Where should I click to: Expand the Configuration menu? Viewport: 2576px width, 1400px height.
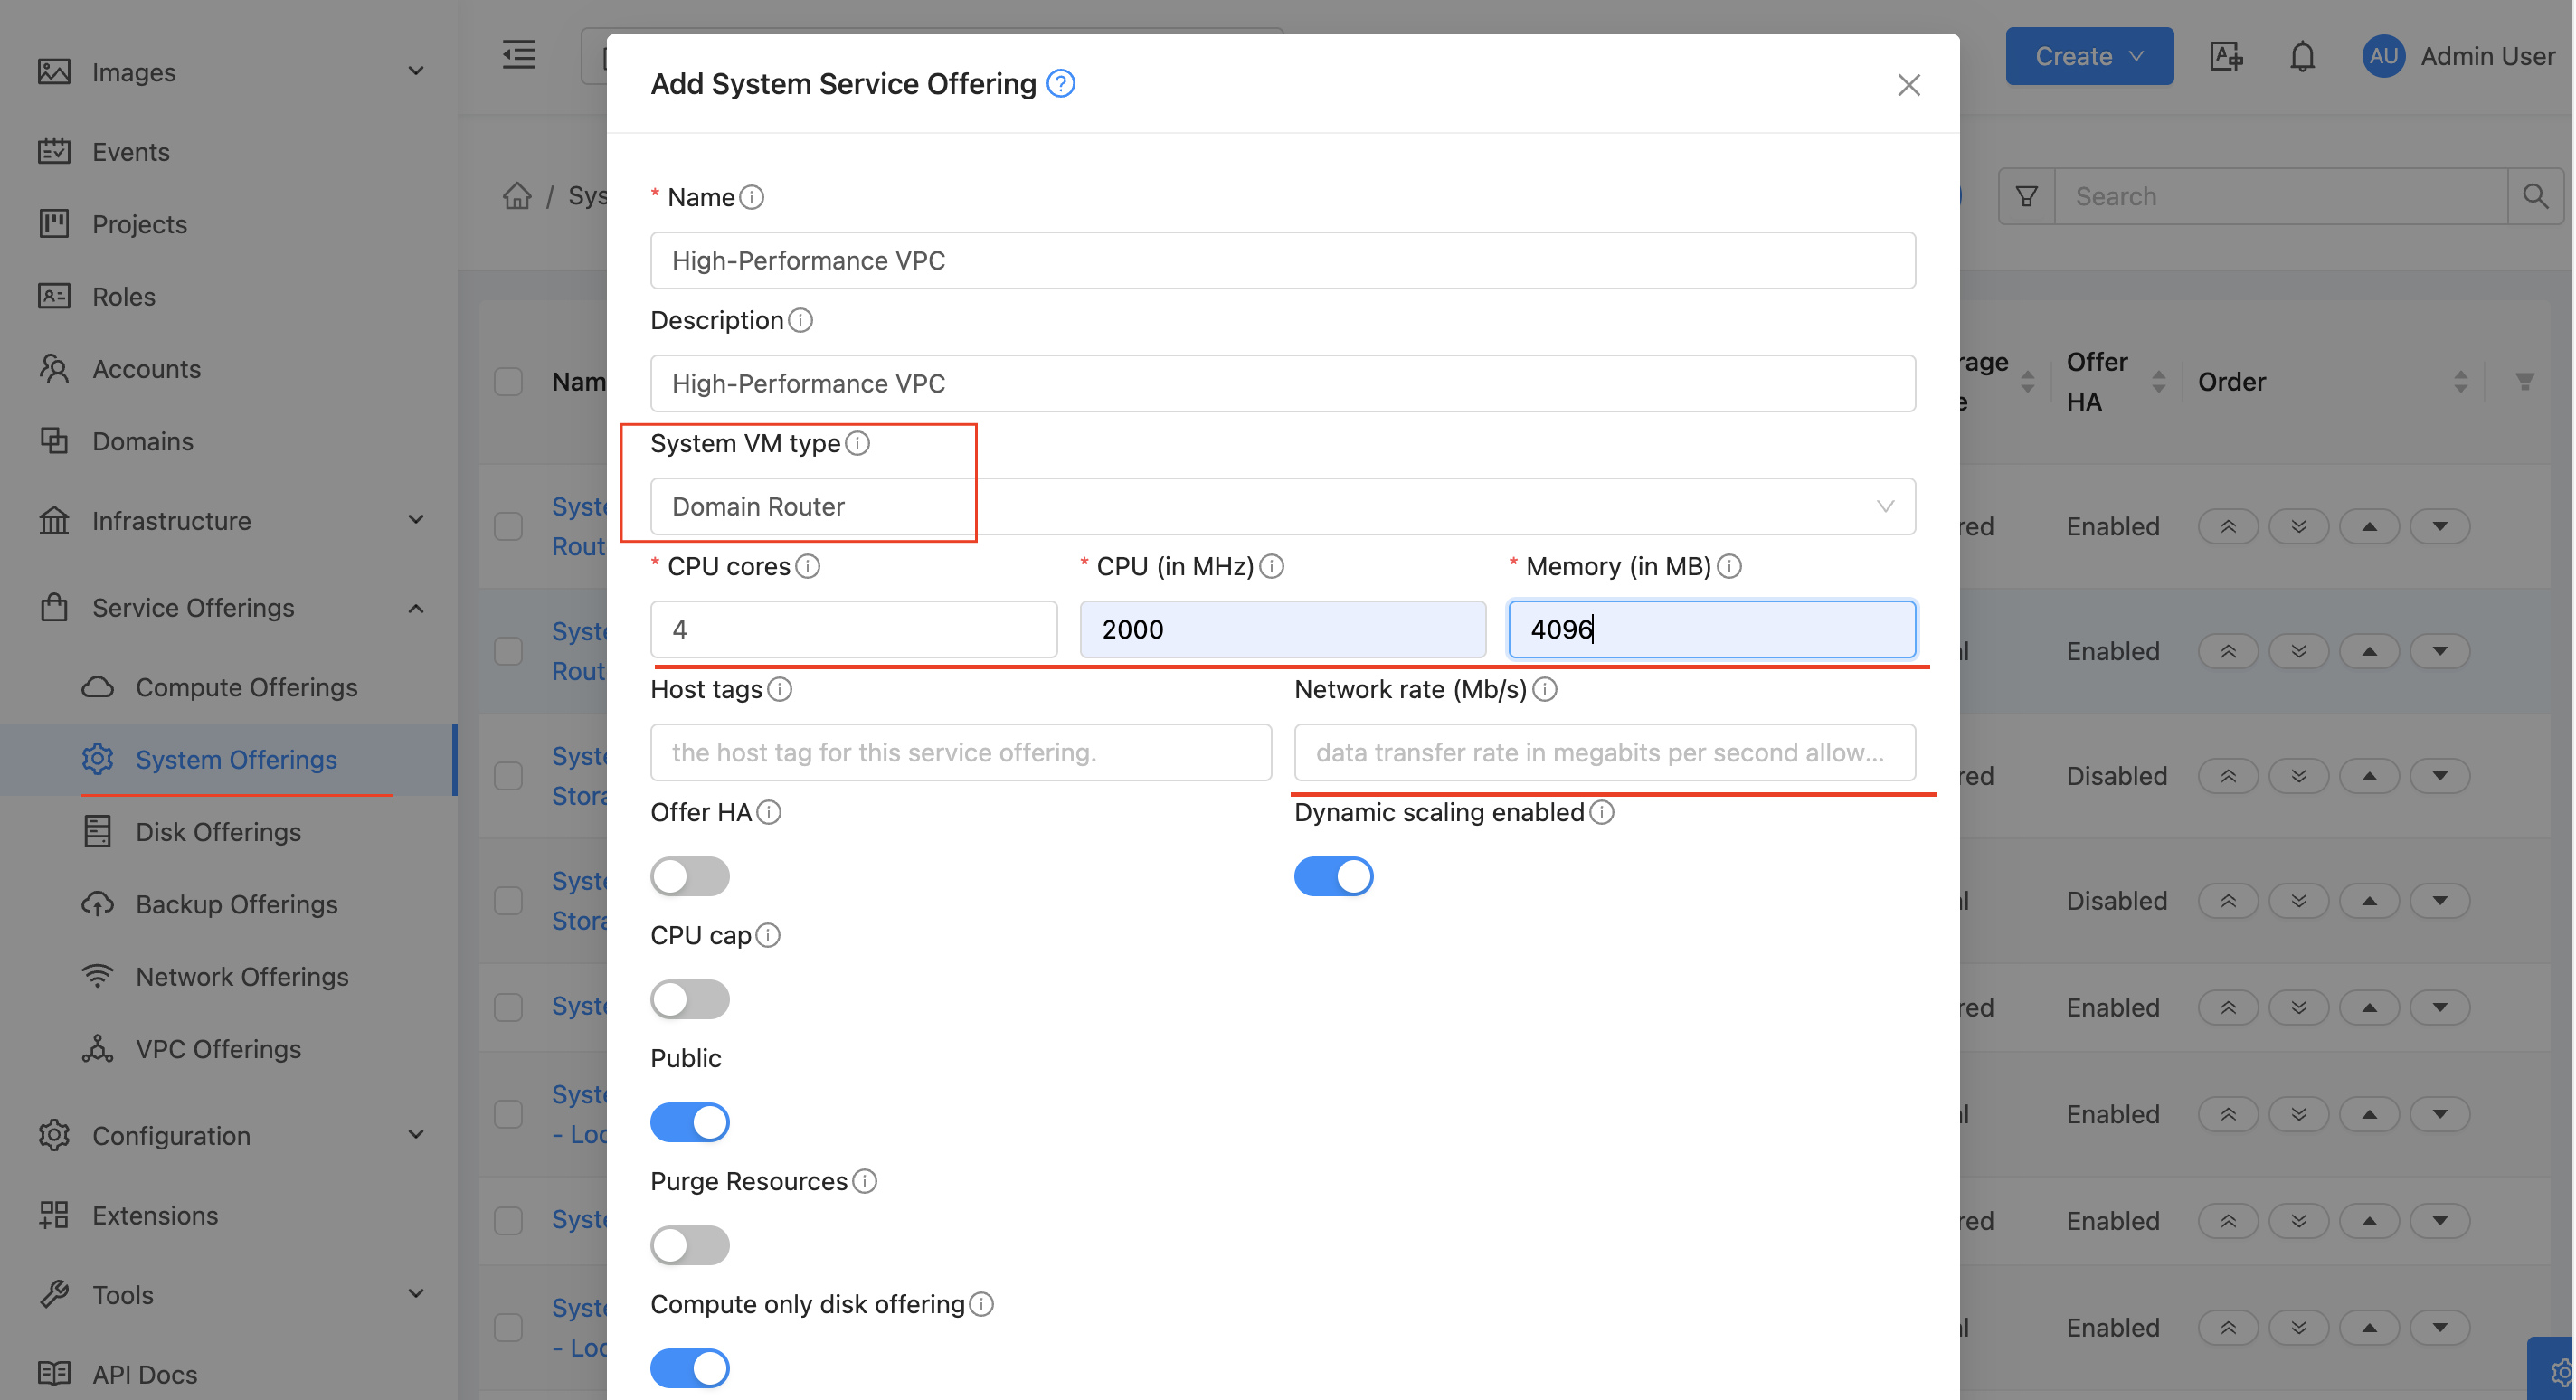[231, 1135]
